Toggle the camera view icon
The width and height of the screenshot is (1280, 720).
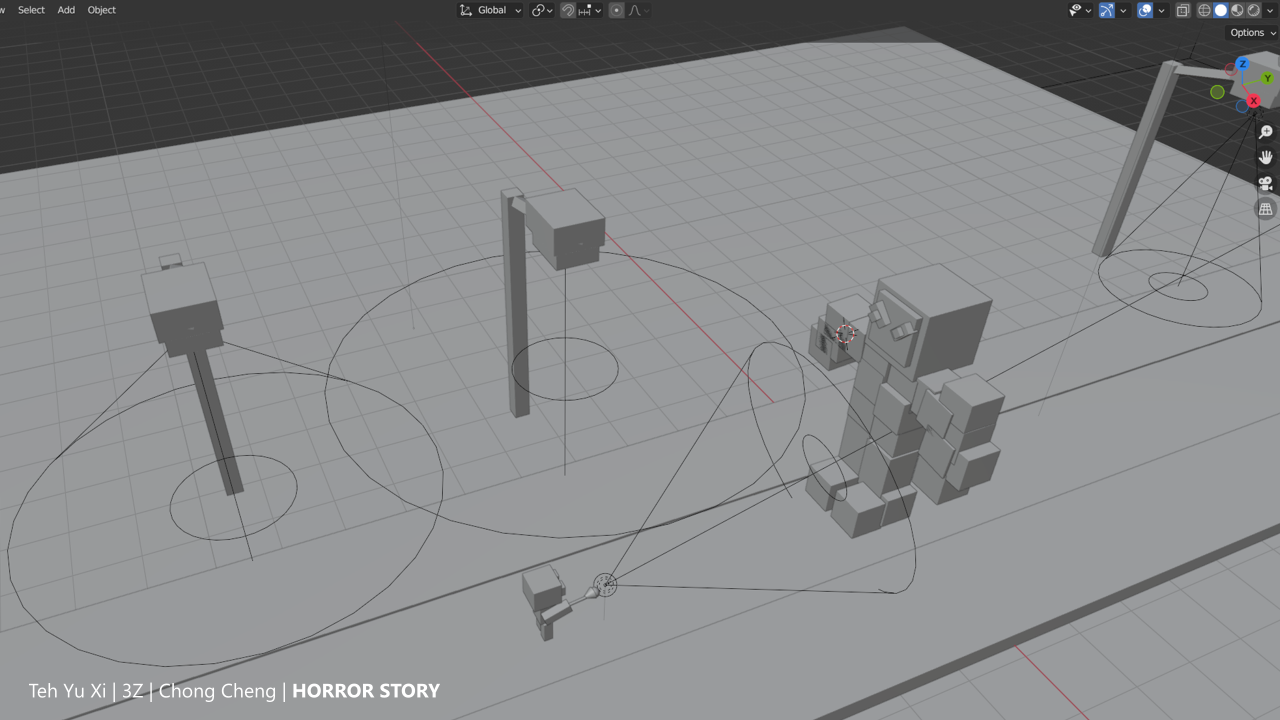pyautogui.click(x=1266, y=184)
